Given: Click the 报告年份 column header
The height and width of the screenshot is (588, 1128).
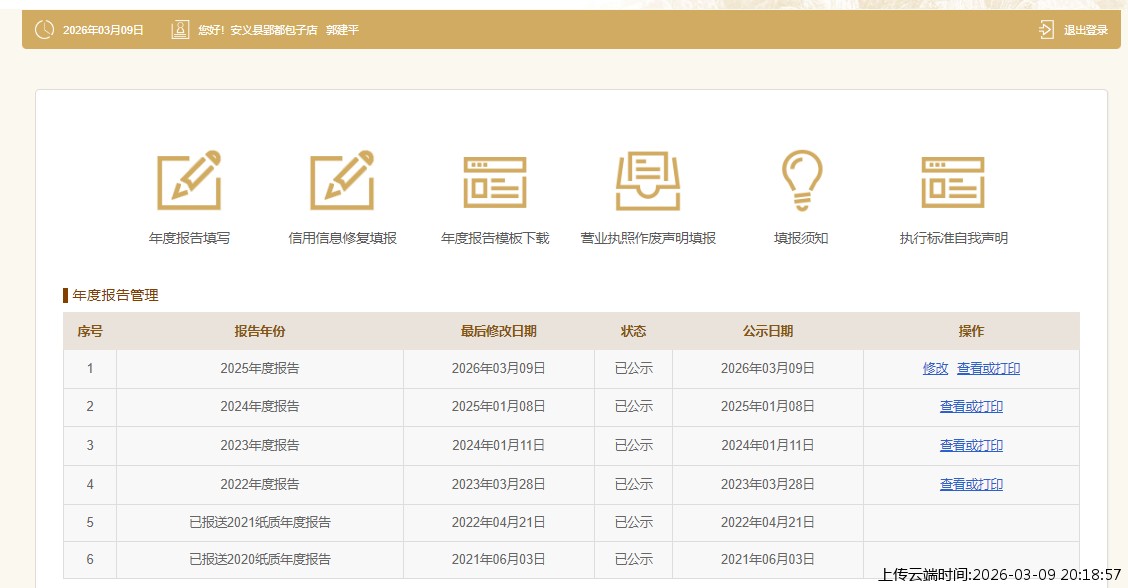Looking at the screenshot, I should pos(260,331).
